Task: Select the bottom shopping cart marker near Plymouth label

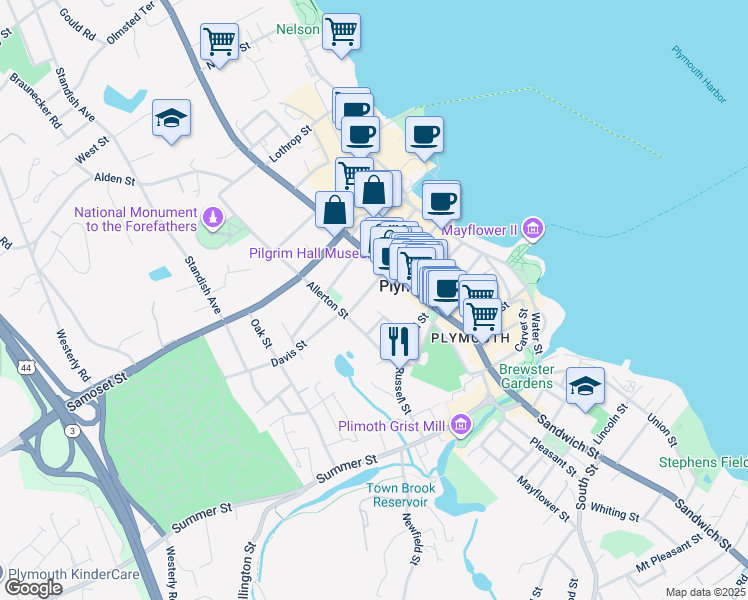Action: click(x=482, y=318)
